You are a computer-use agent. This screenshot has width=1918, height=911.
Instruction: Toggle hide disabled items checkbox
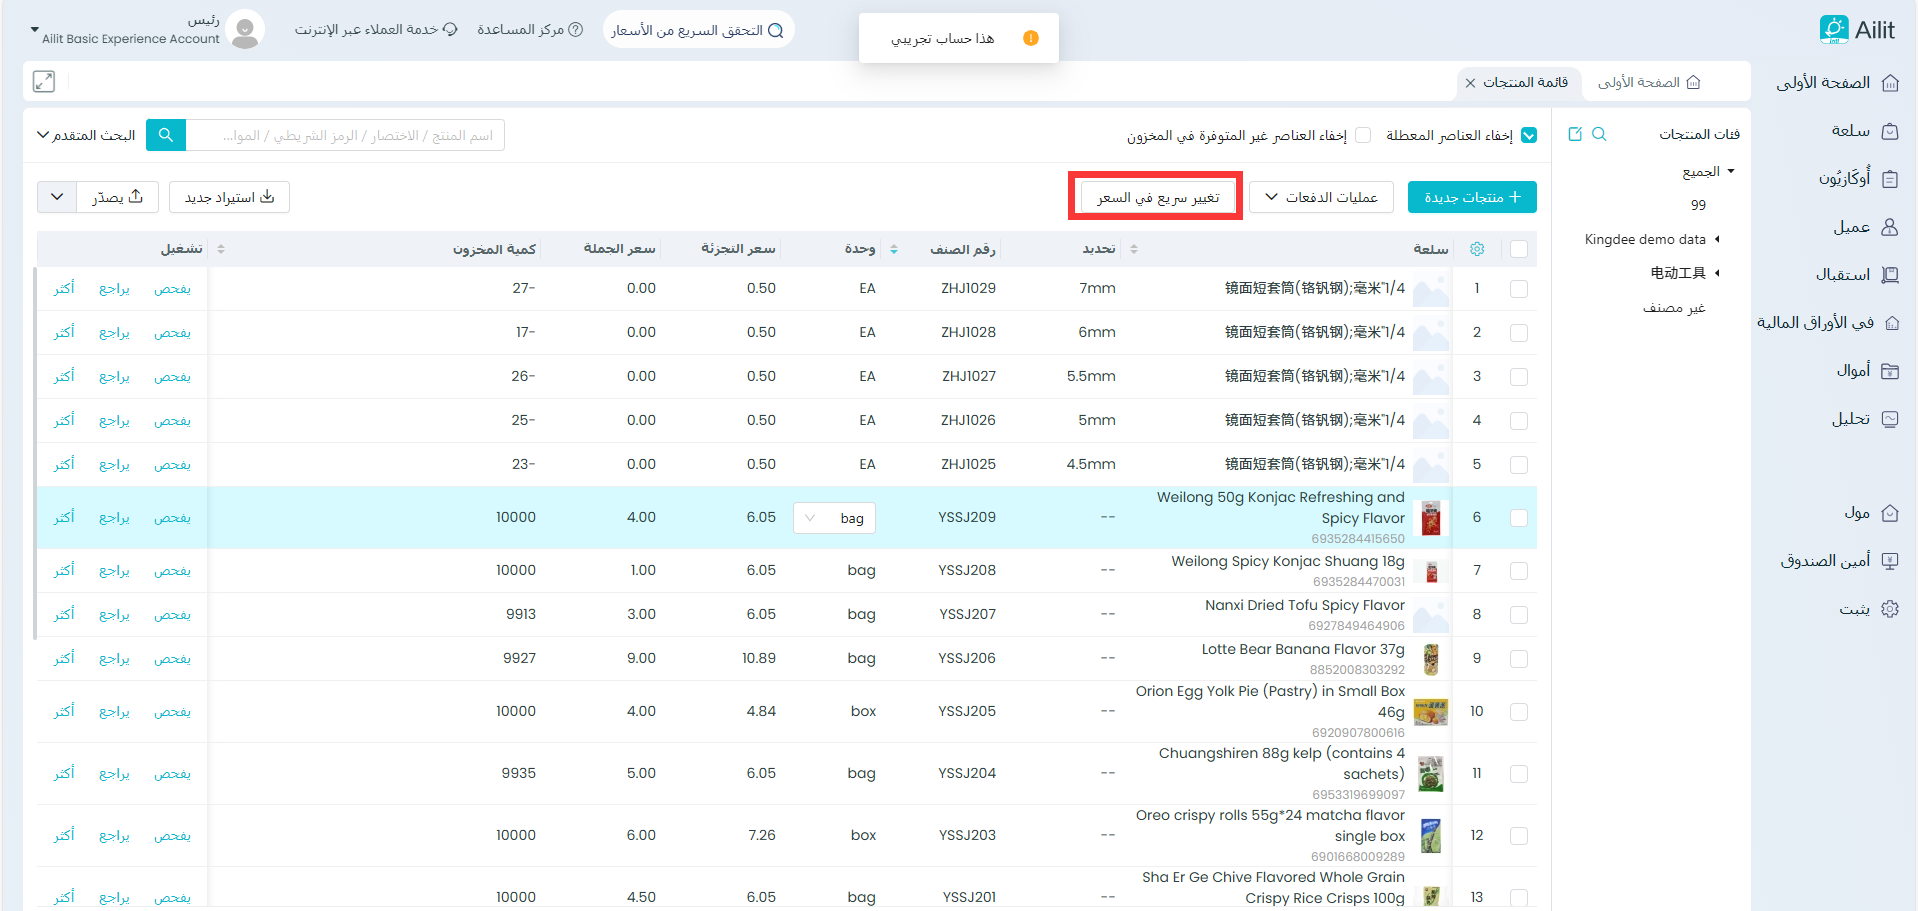[1529, 136]
